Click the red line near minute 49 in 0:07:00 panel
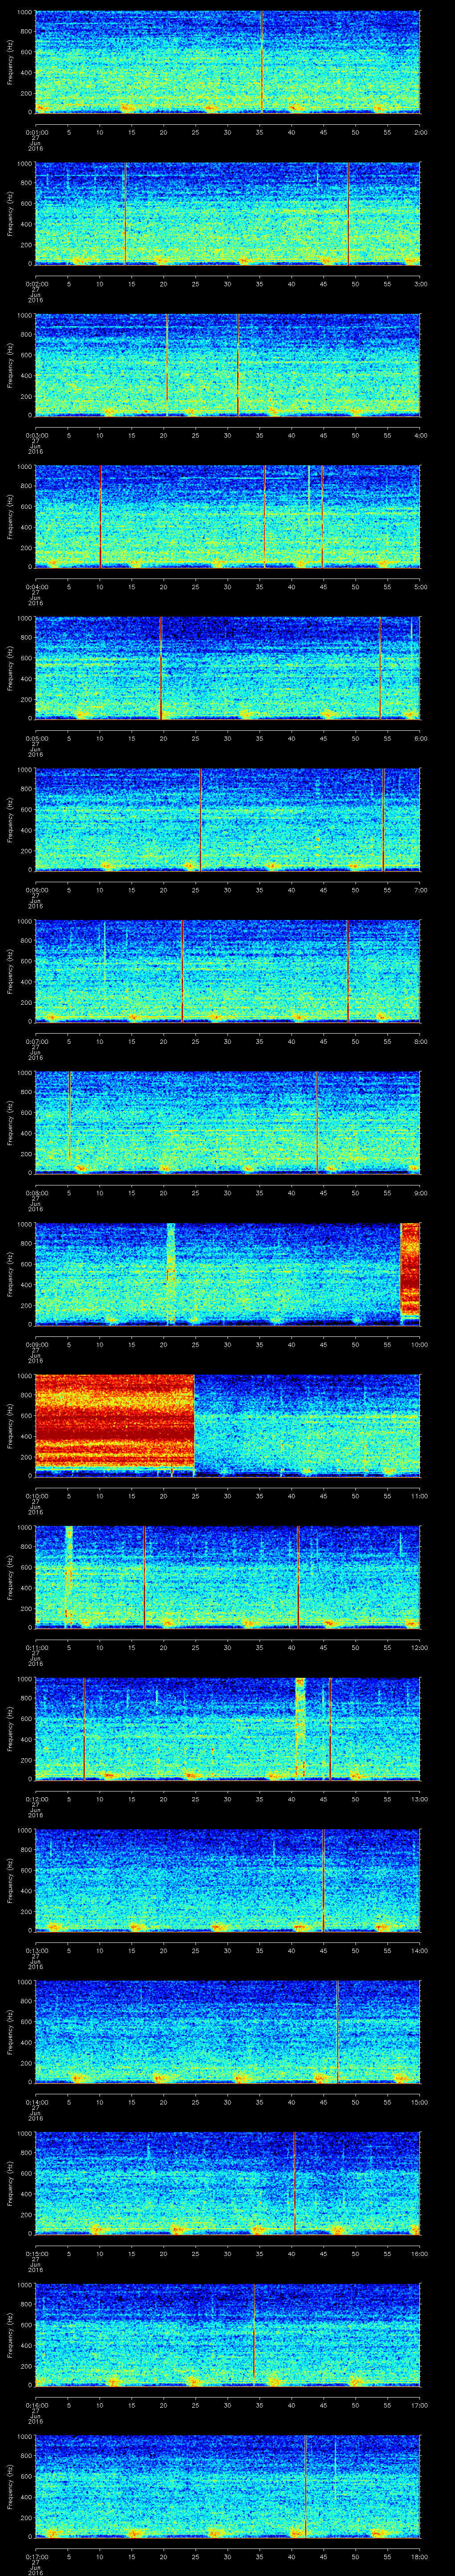The image size is (455, 2576). pyautogui.click(x=348, y=971)
